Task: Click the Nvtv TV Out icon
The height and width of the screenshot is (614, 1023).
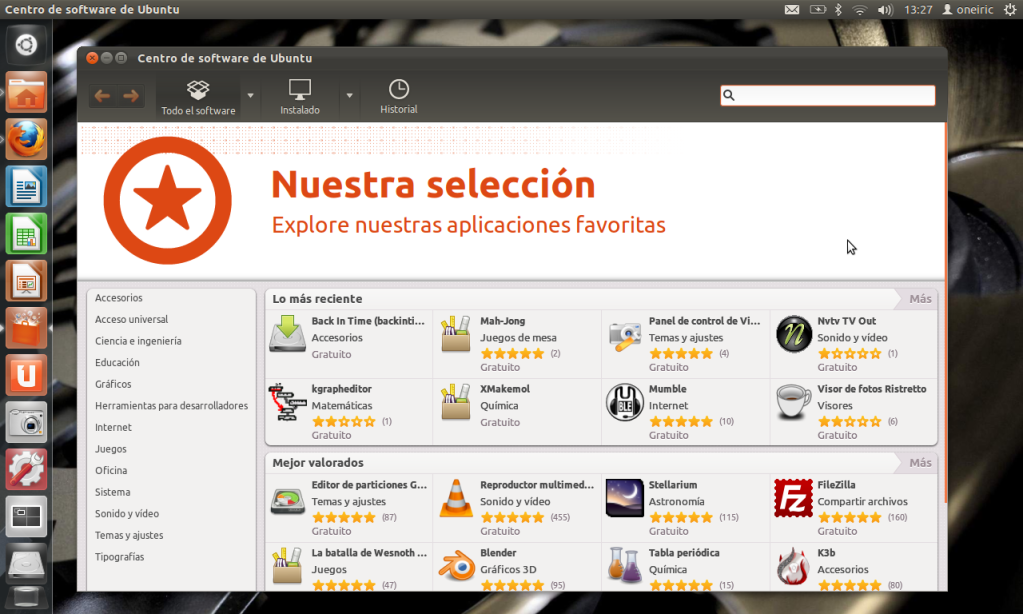Action: point(793,334)
